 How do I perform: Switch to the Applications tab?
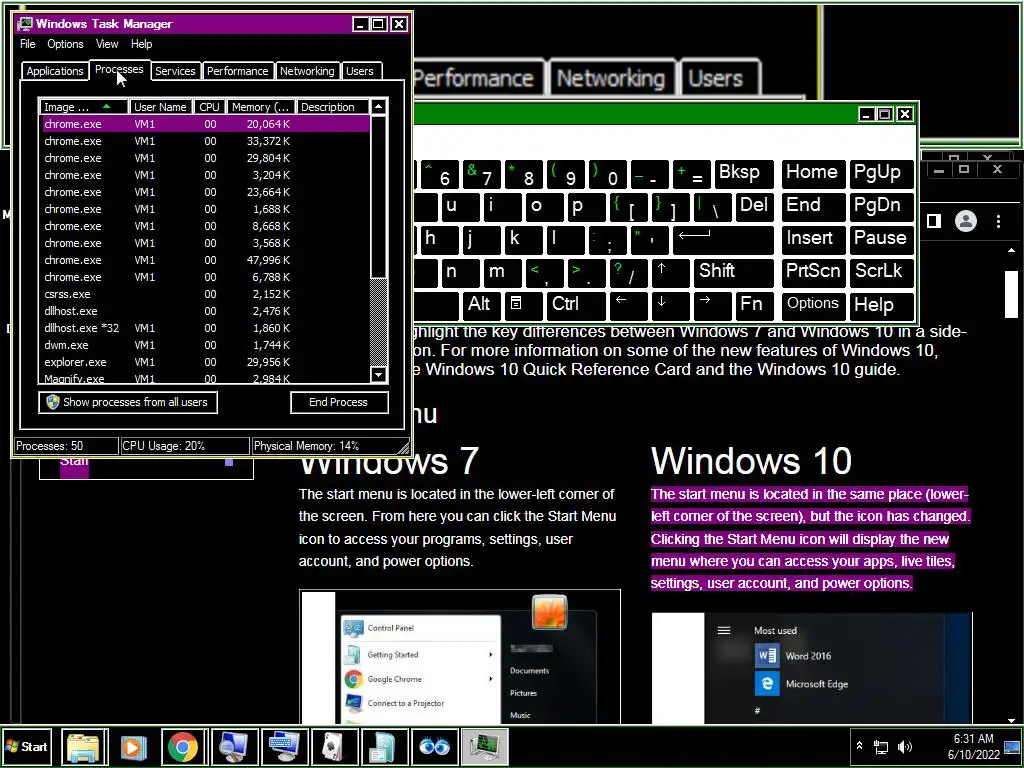[55, 71]
